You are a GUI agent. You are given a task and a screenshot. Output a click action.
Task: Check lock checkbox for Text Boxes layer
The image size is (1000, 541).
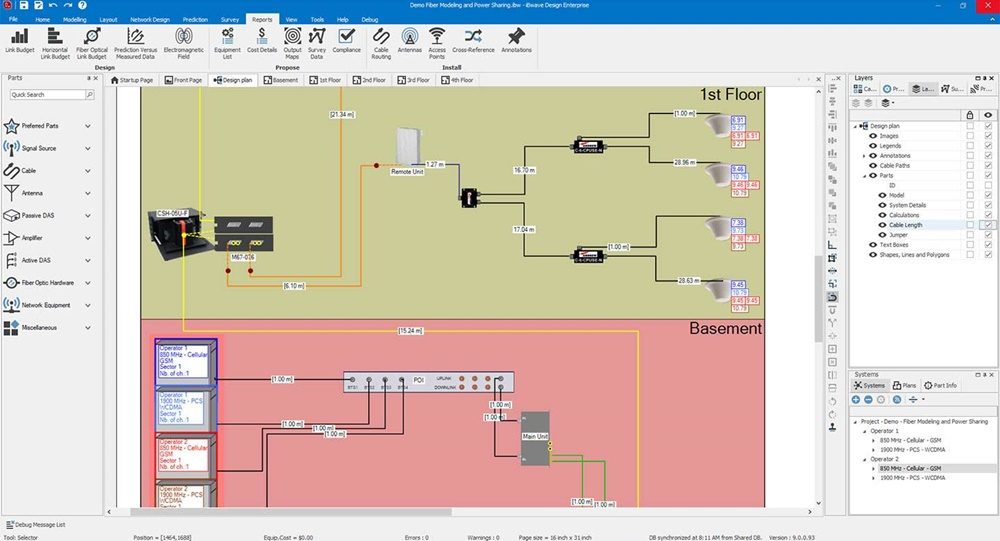tap(970, 244)
